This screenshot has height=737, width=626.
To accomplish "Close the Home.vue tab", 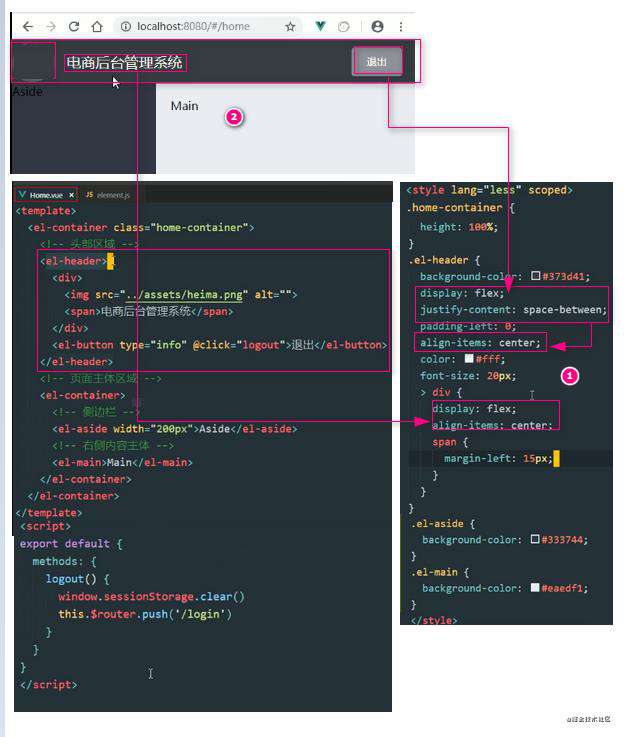I will tap(71, 195).
